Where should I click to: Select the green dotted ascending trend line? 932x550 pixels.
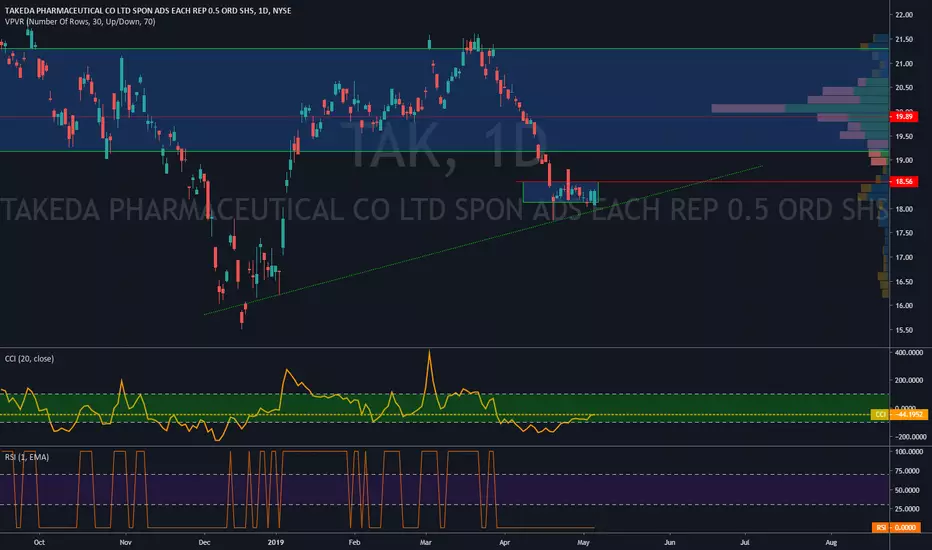483,240
